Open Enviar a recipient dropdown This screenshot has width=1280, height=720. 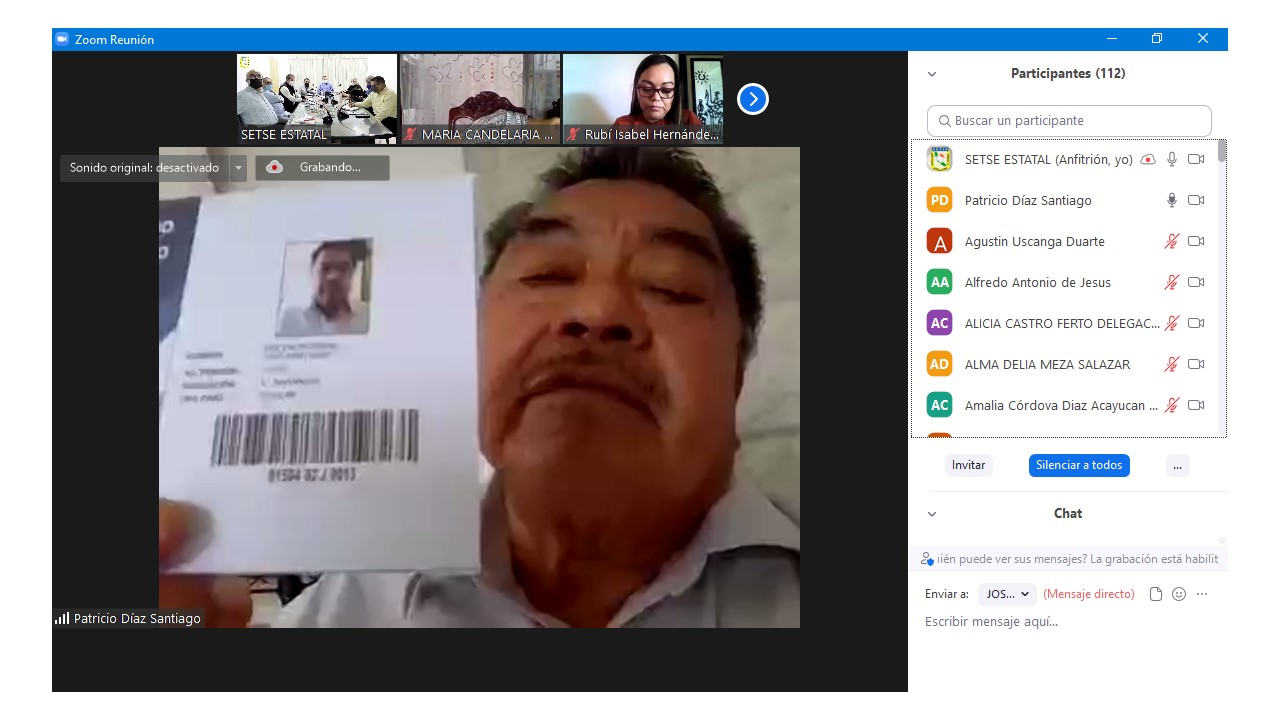point(1007,594)
